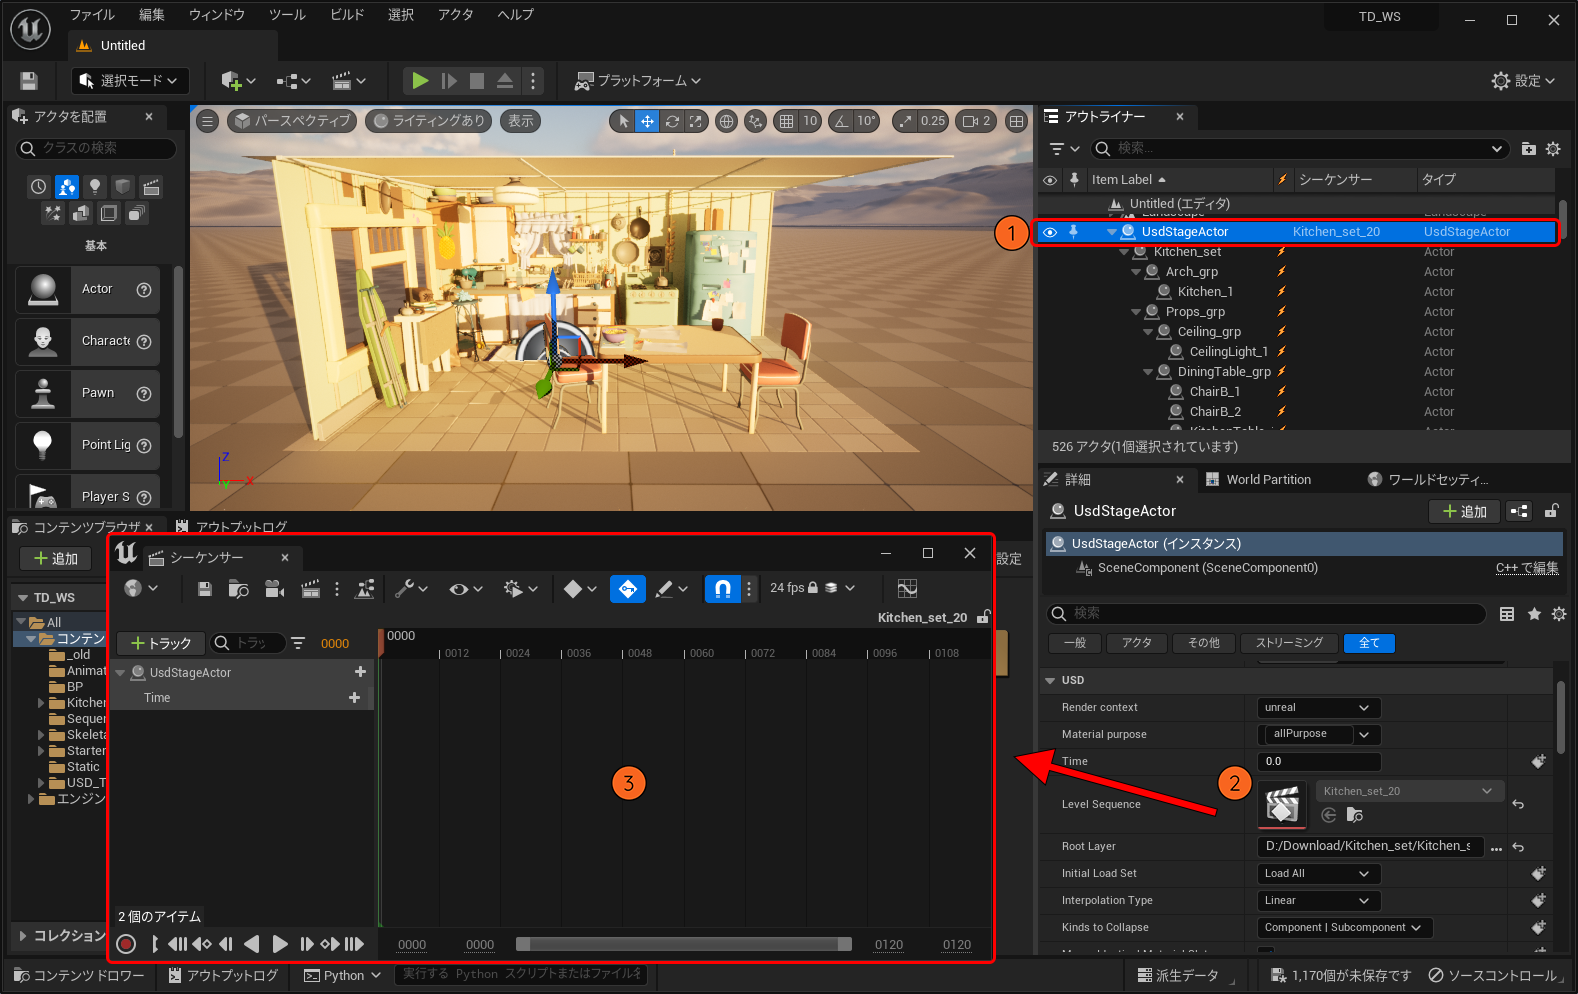
Task: Click the Level Sequence clapperboard thumbnail
Action: click(1282, 804)
